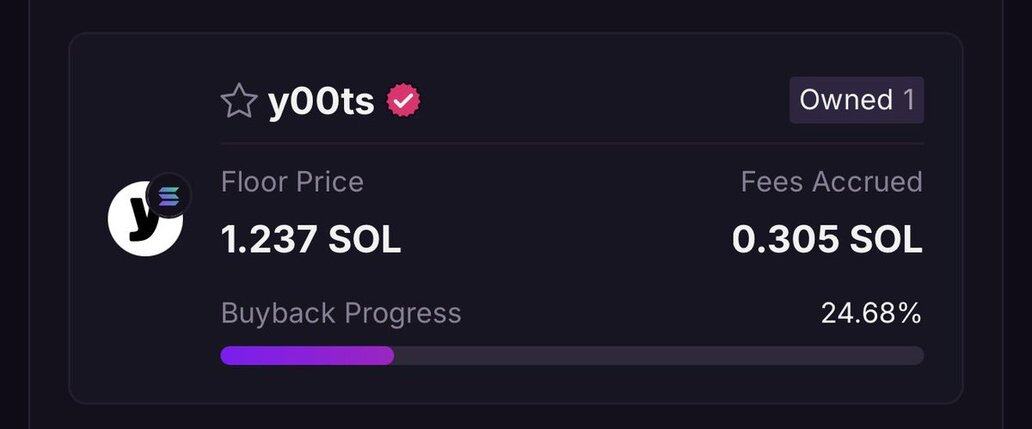1032x429 pixels.
Task: Click the number 1 in the Owned badge
Action: tap(908, 100)
